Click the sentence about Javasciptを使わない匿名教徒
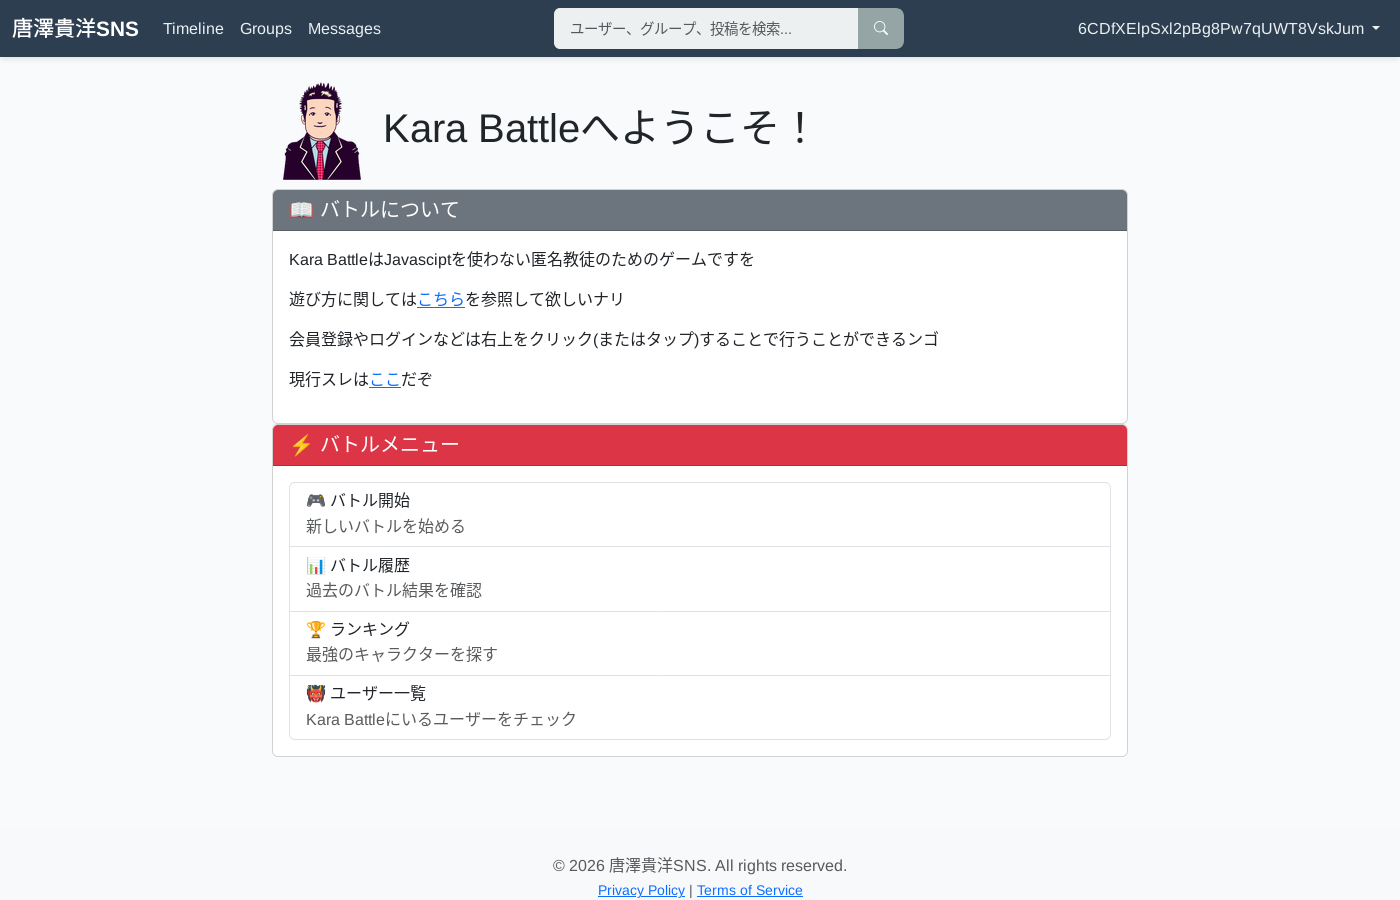 [522, 259]
